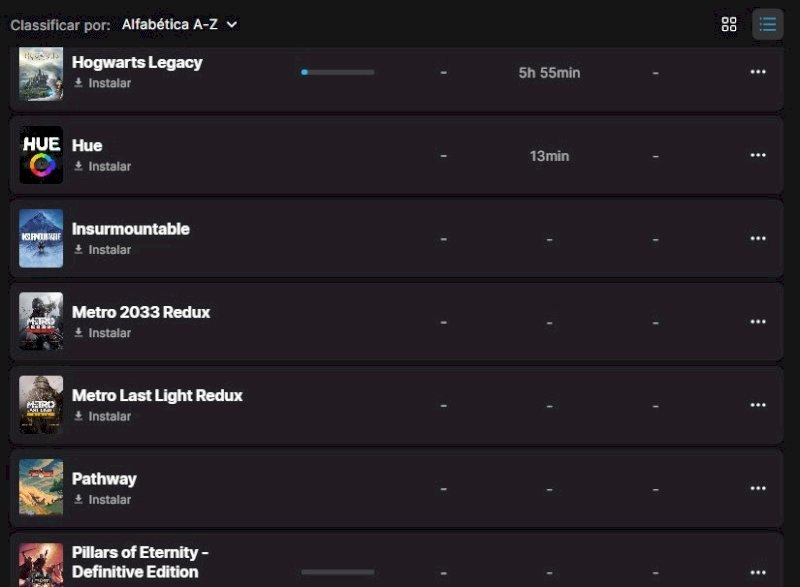
Task: Show options menu for Metro 2033 Redux
Action: click(758, 322)
